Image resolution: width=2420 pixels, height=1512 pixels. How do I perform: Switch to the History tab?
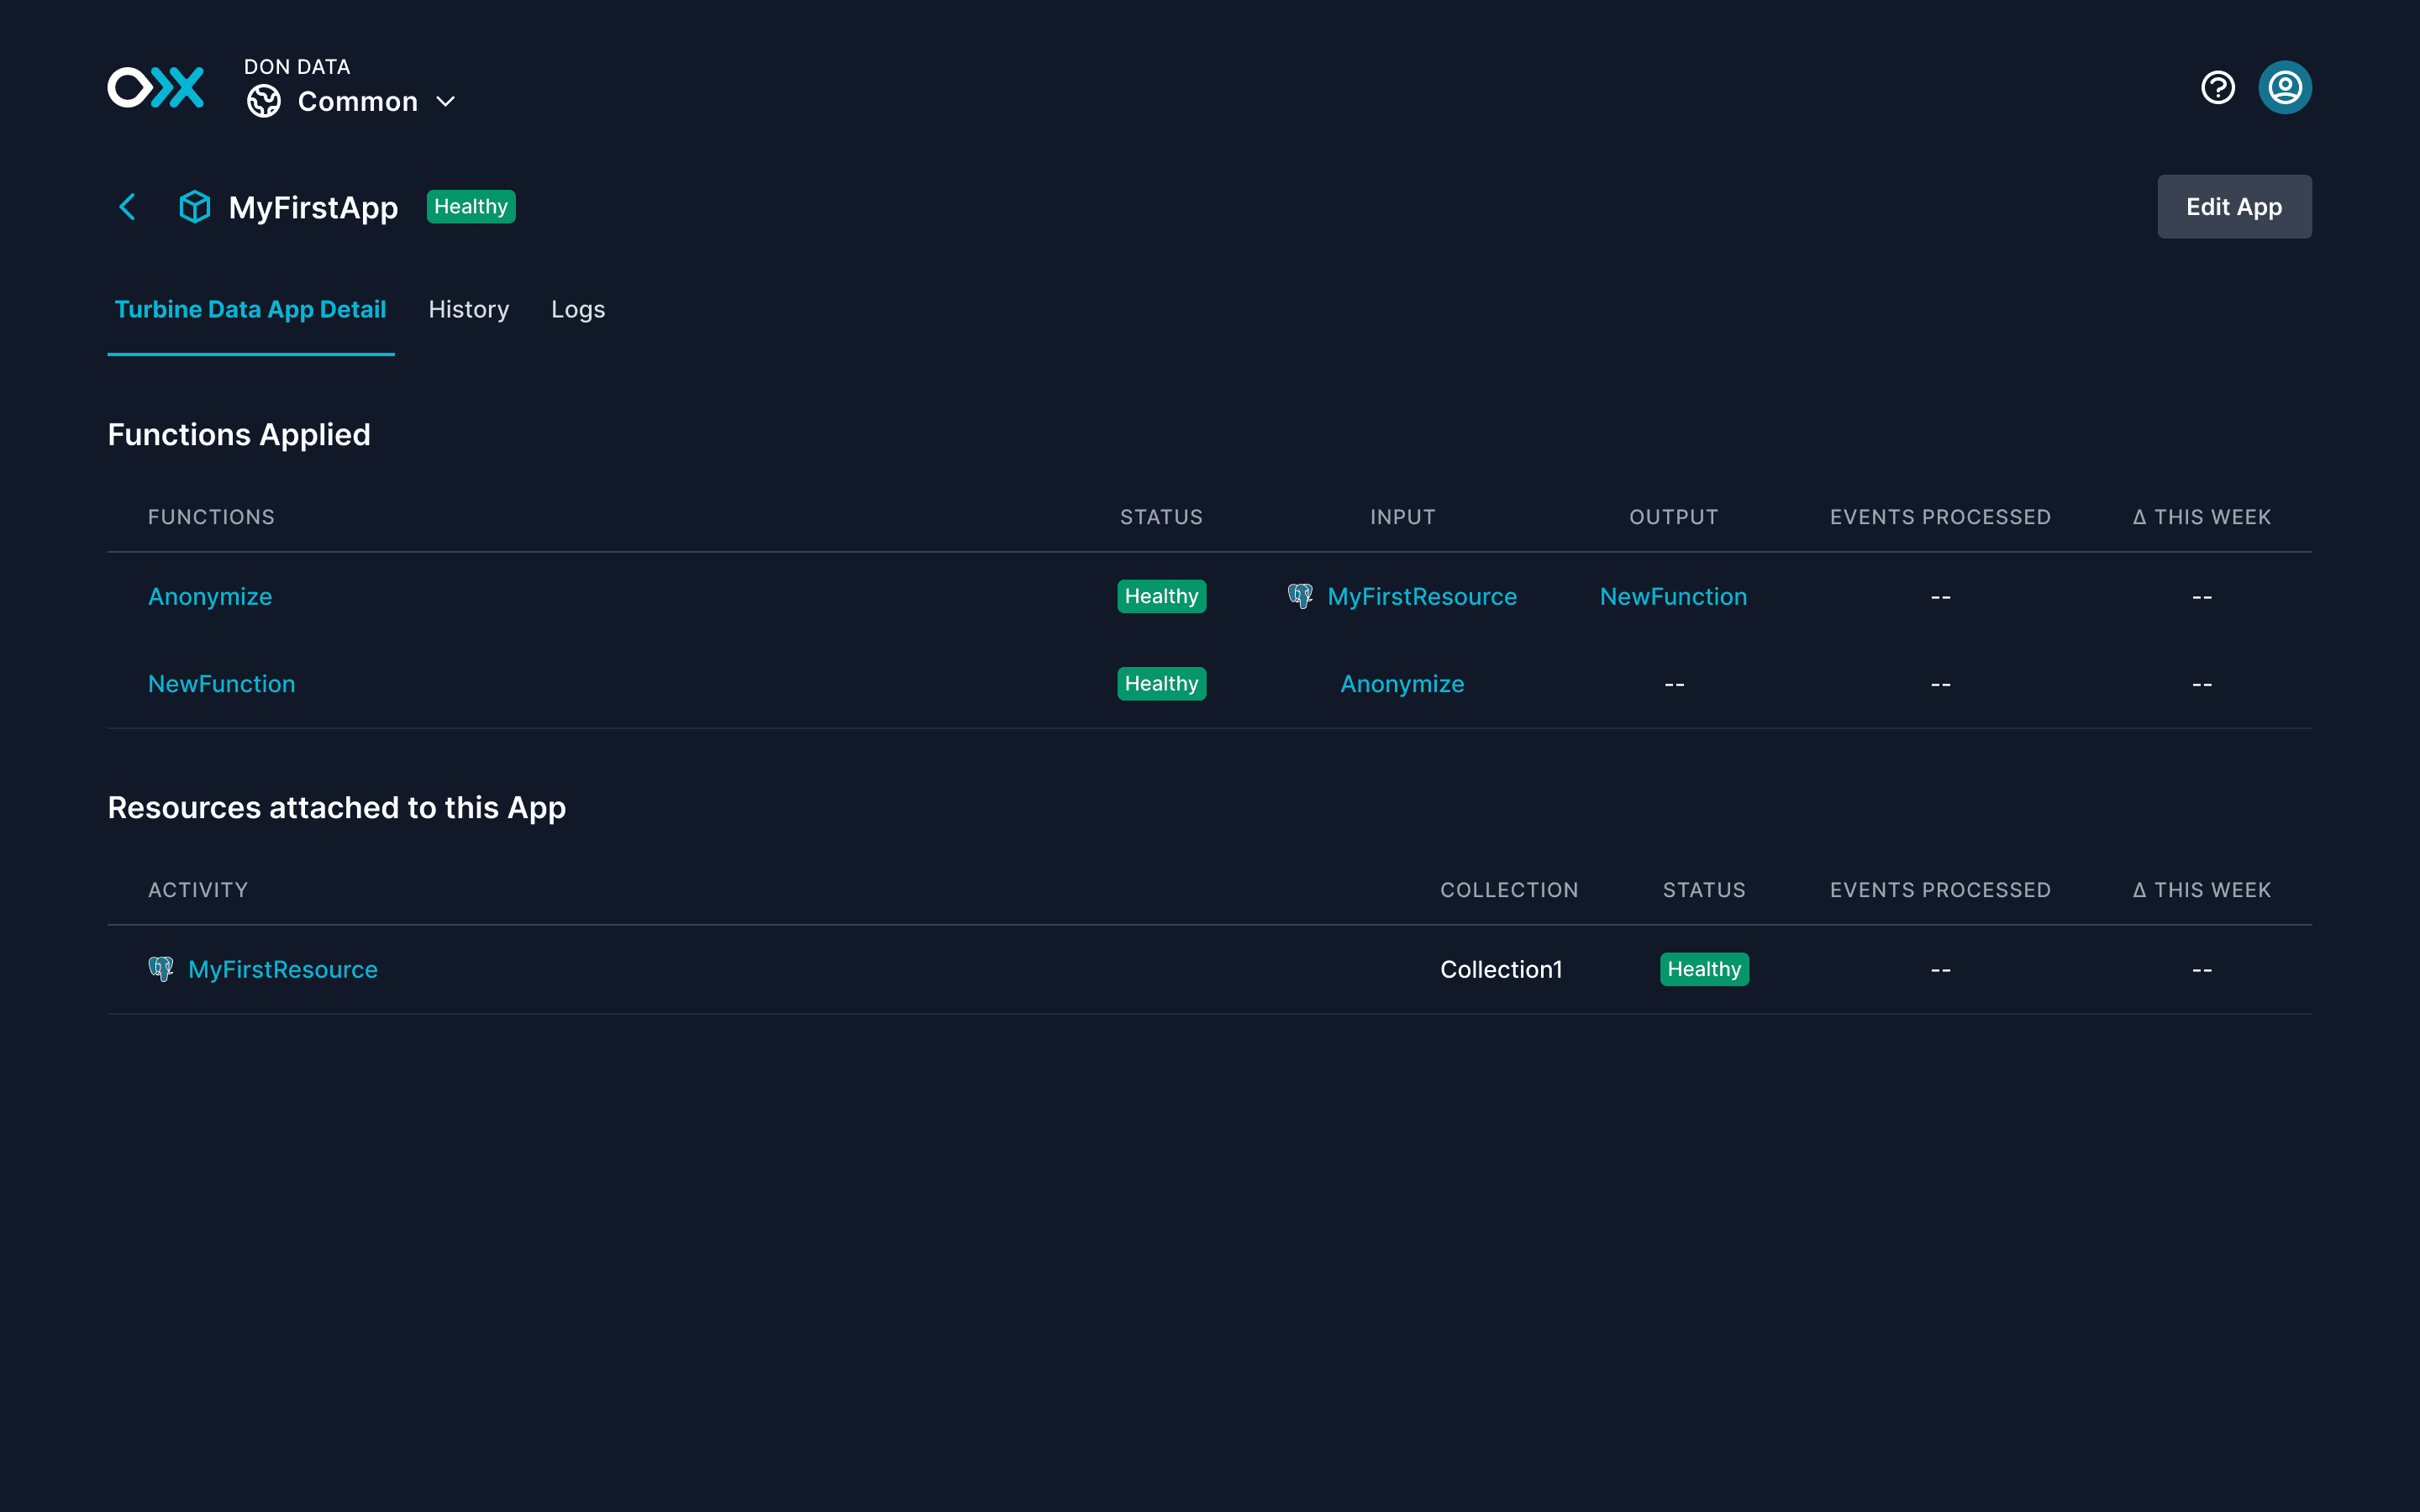click(468, 310)
